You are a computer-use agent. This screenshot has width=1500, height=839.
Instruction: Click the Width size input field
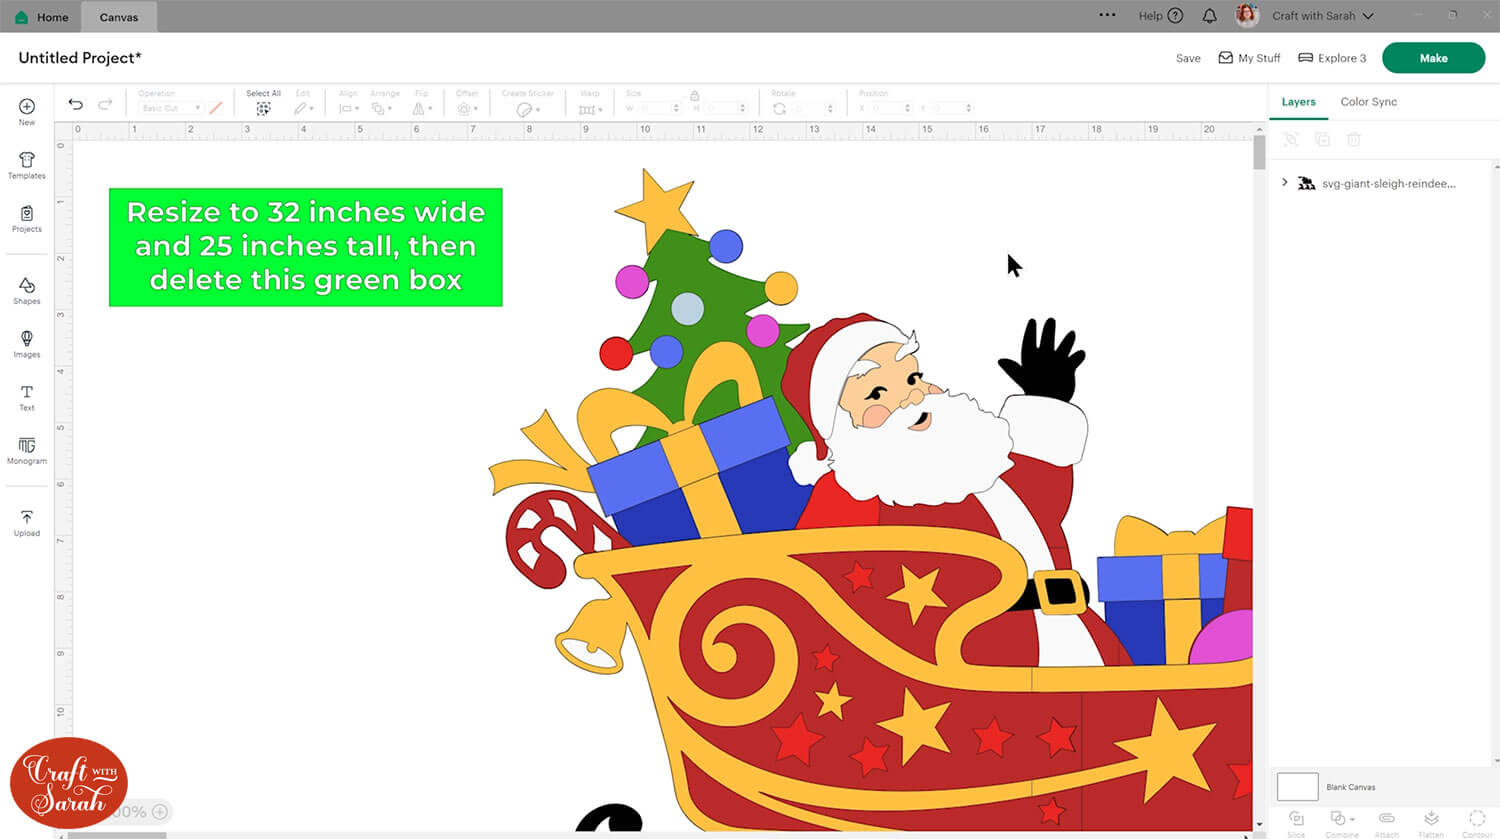[x=660, y=108]
